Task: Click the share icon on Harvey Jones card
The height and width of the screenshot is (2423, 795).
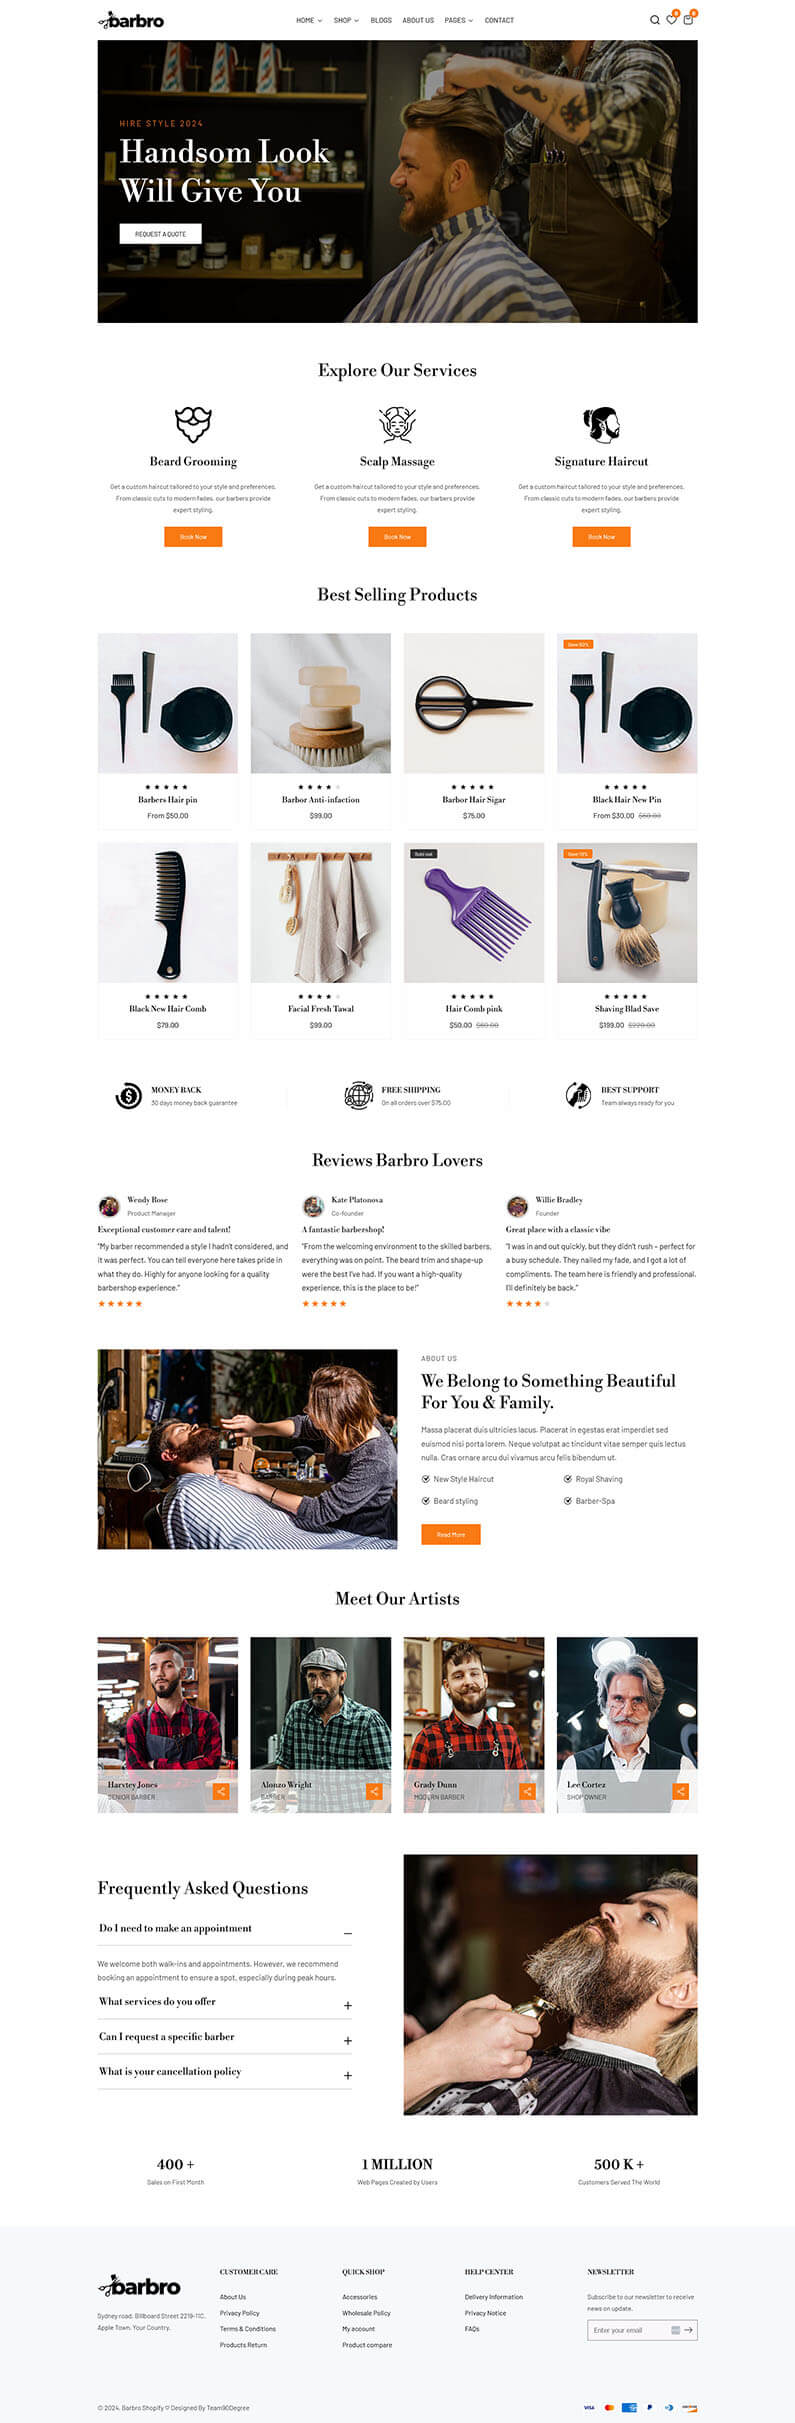Action: [x=221, y=1791]
